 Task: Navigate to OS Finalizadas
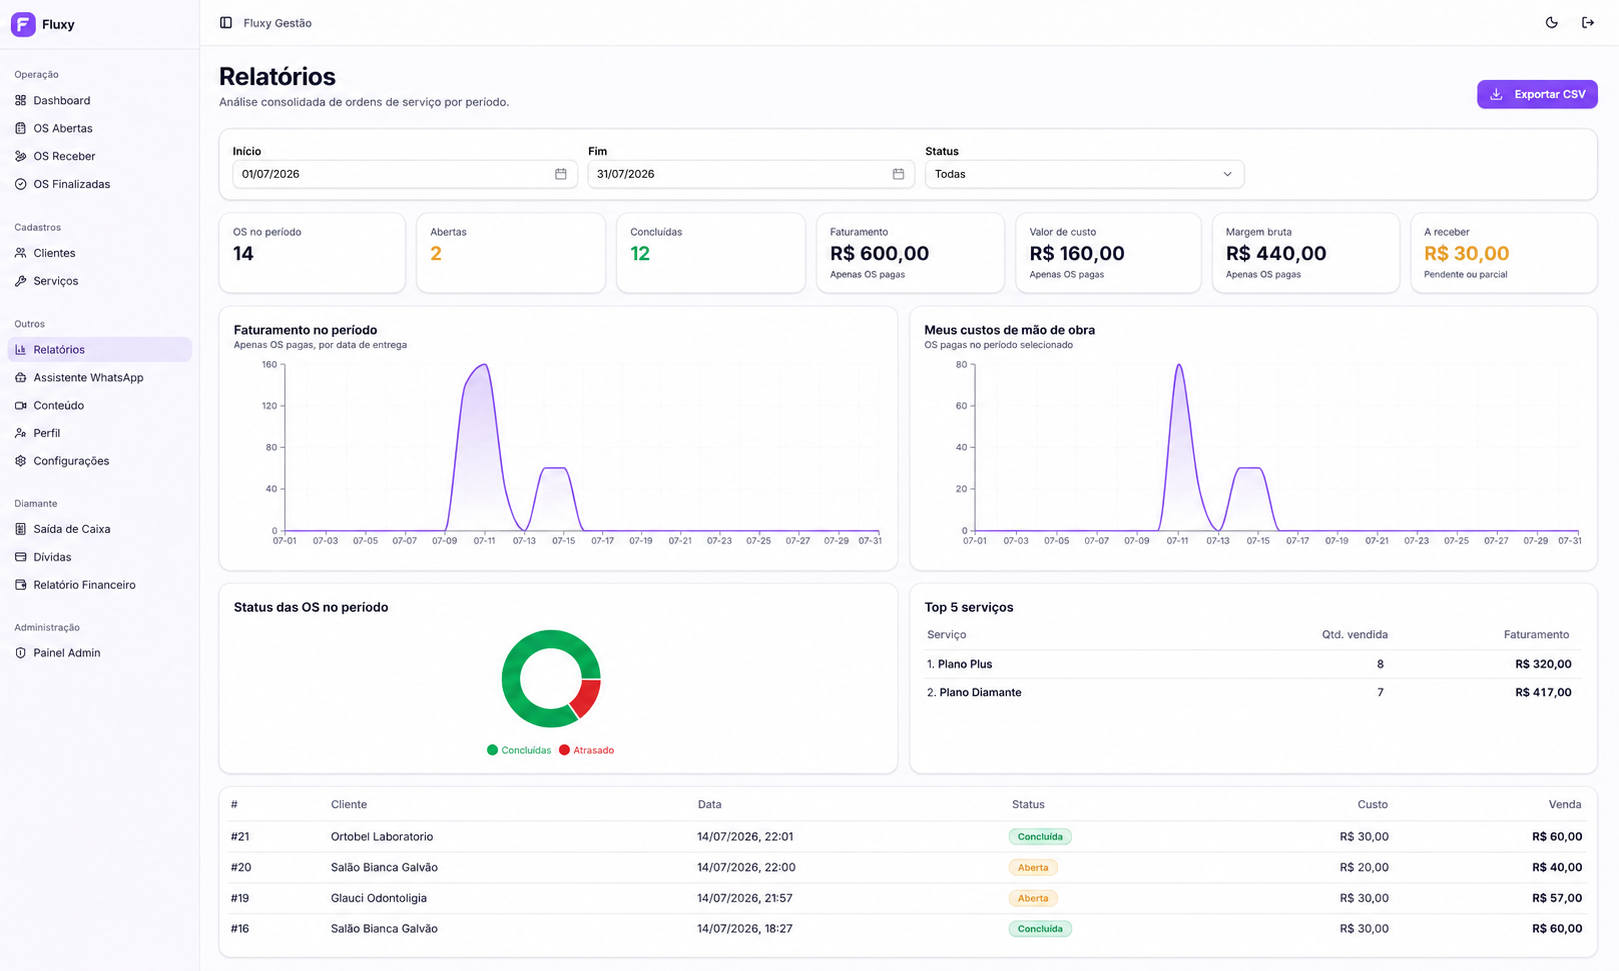[100, 184]
